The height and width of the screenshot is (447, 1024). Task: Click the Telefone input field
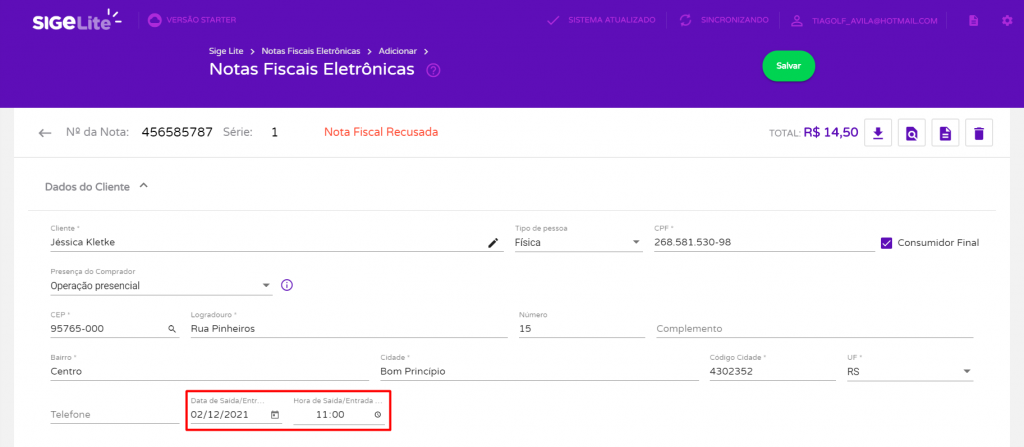(x=114, y=414)
